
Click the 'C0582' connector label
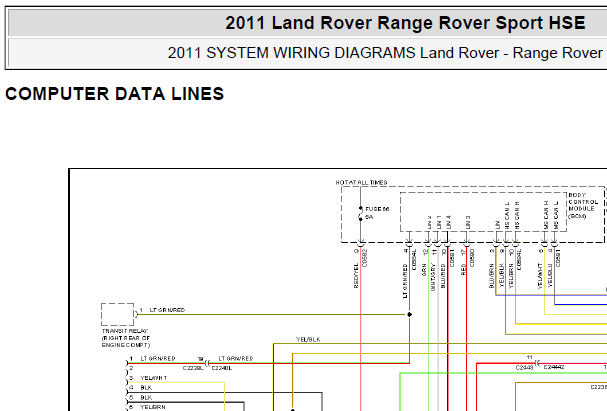point(364,258)
